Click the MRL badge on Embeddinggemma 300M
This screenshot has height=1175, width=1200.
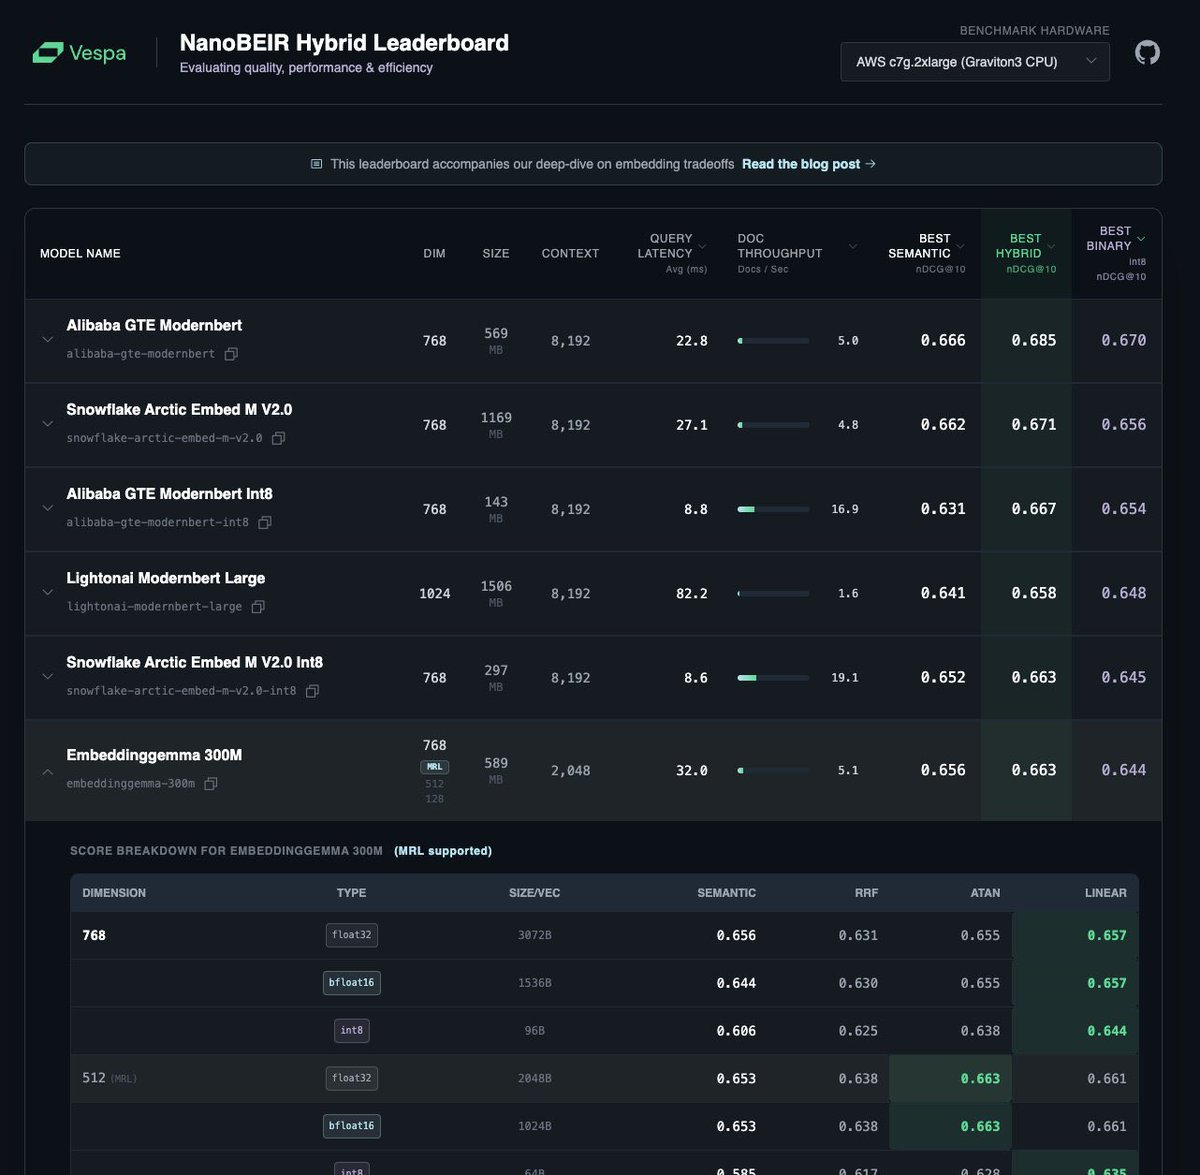coord(434,767)
